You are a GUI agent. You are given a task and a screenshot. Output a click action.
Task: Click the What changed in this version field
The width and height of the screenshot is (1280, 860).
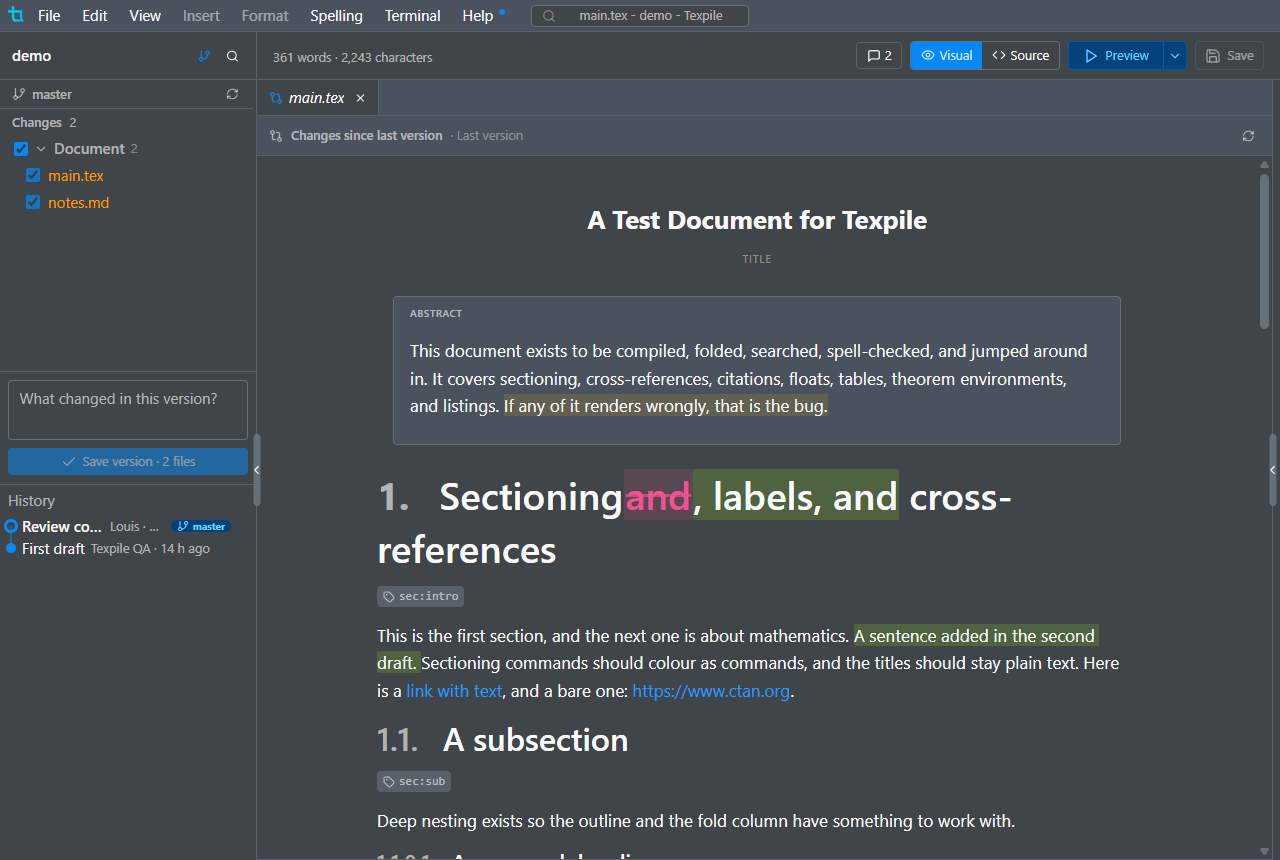(x=128, y=409)
